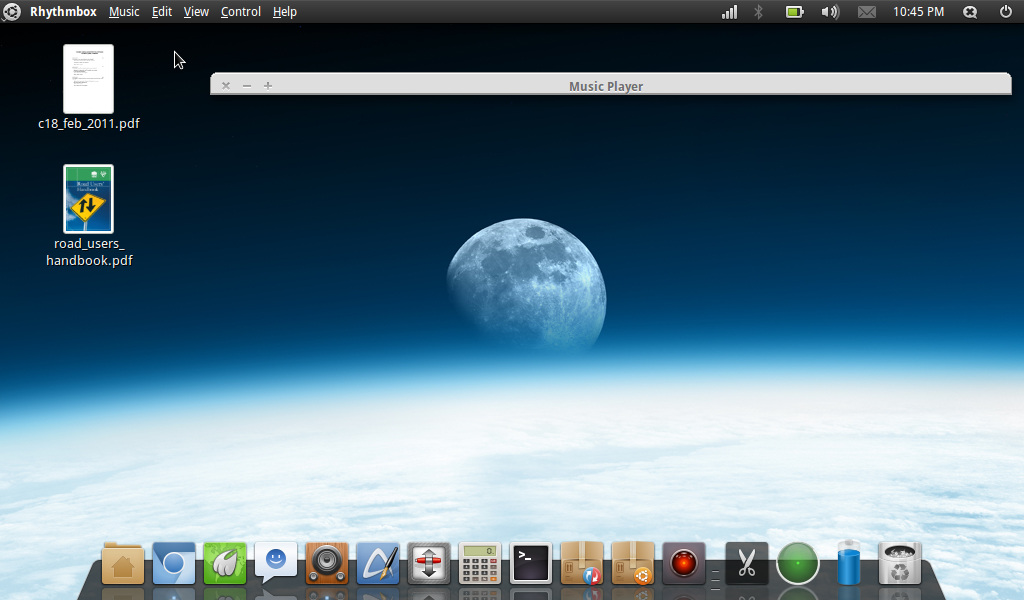
Task: Maximize the Music Player window with plus button
Action: (268, 86)
